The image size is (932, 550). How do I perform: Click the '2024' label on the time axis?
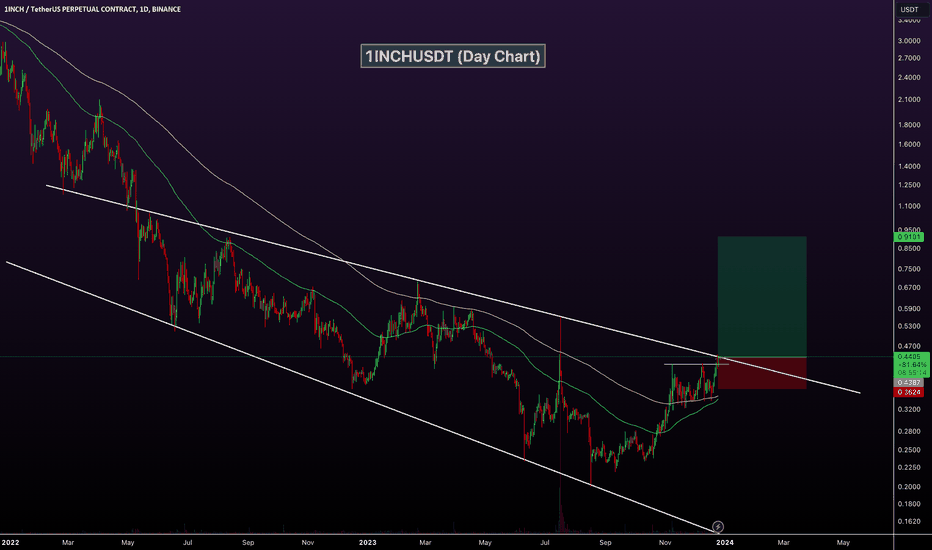725,542
